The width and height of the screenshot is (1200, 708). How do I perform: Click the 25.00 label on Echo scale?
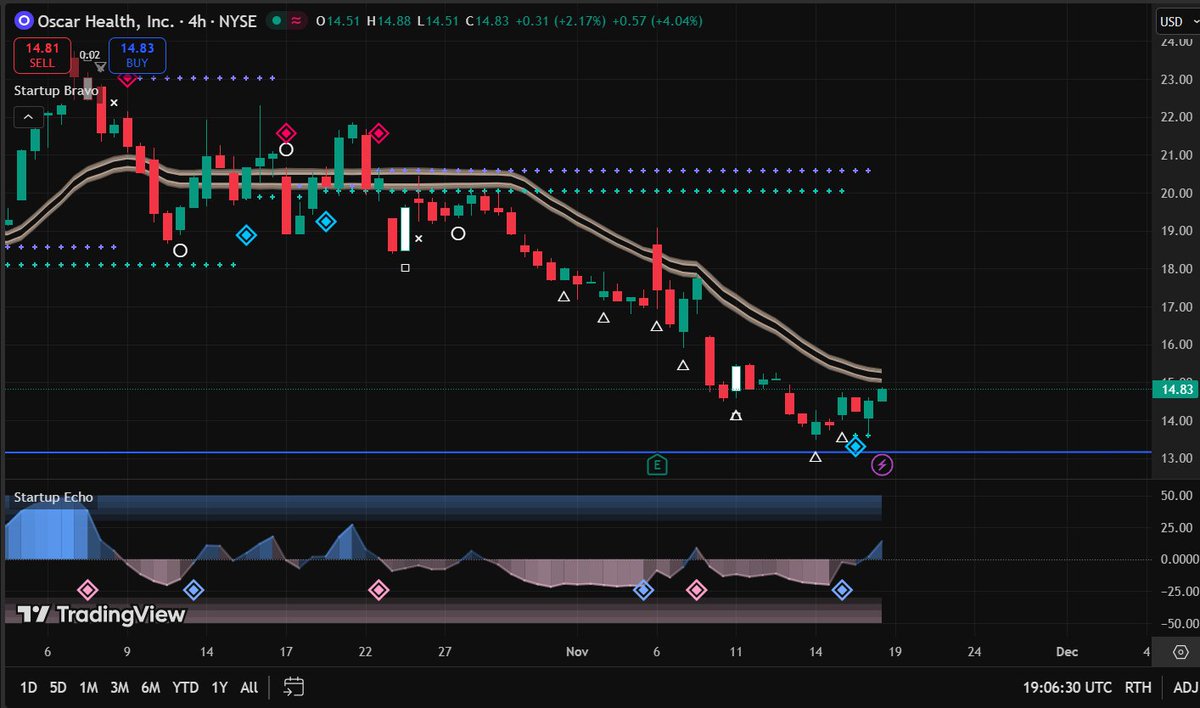pyautogui.click(x=1177, y=527)
